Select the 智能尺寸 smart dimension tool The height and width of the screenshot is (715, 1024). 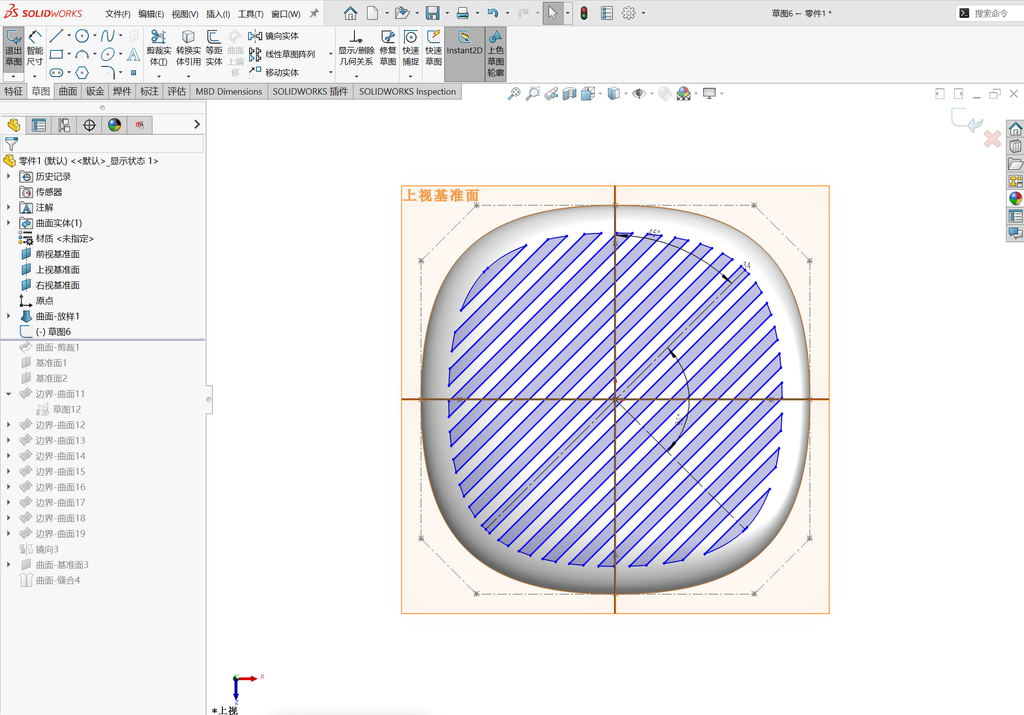coord(35,48)
